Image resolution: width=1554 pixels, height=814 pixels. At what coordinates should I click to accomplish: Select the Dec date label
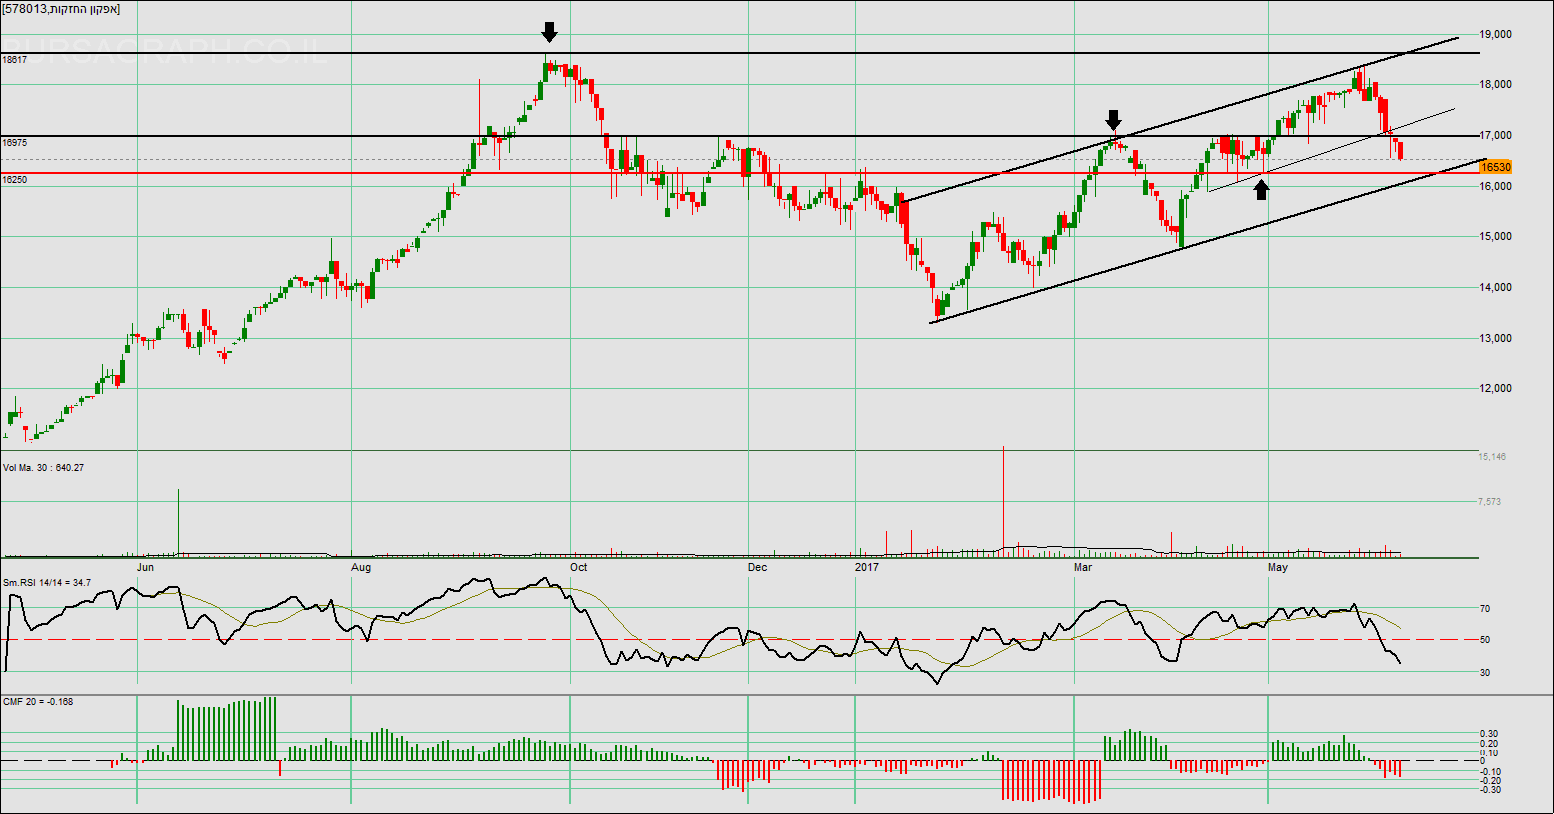758,567
